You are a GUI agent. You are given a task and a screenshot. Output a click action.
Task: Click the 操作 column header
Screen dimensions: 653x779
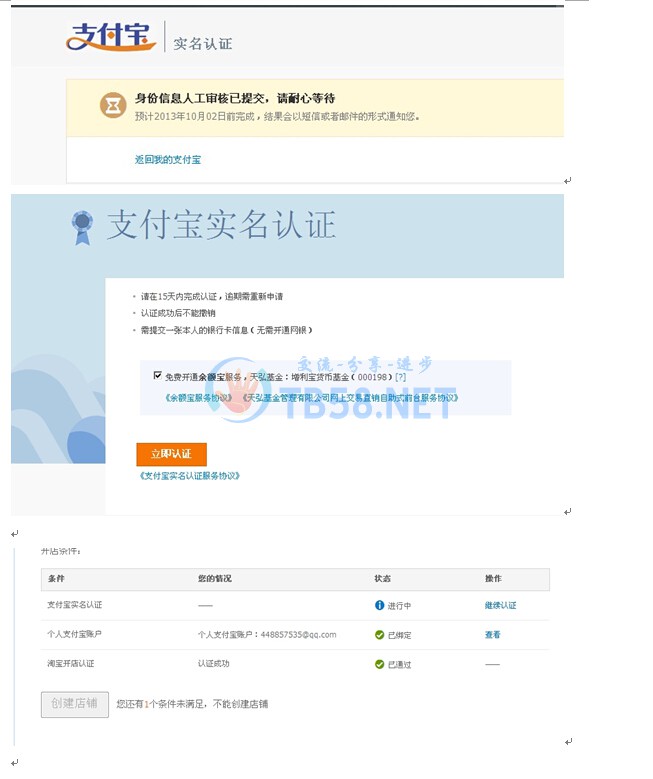pos(493,578)
